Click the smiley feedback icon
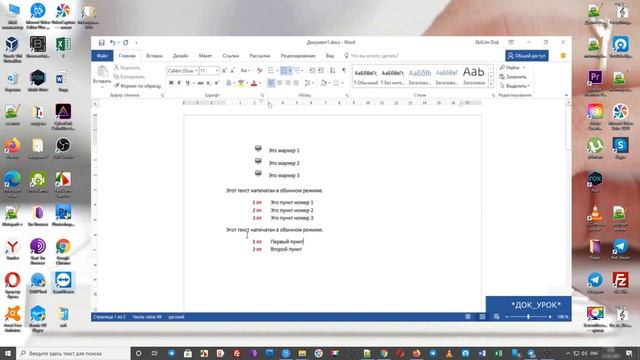This screenshot has width=640, height=360. tap(563, 56)
